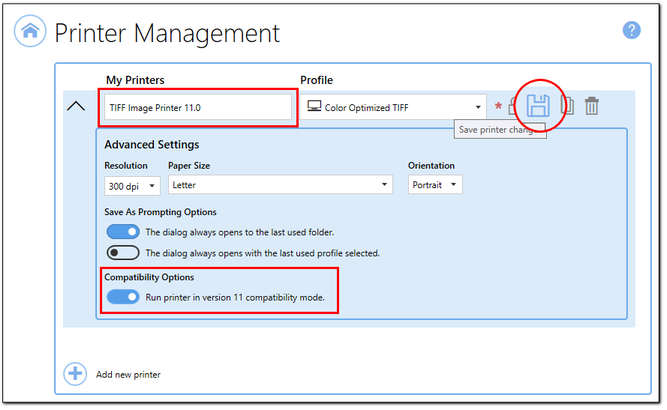Open the Portrait Orientation dropdown
667x410 pixels.
point(435,185)
